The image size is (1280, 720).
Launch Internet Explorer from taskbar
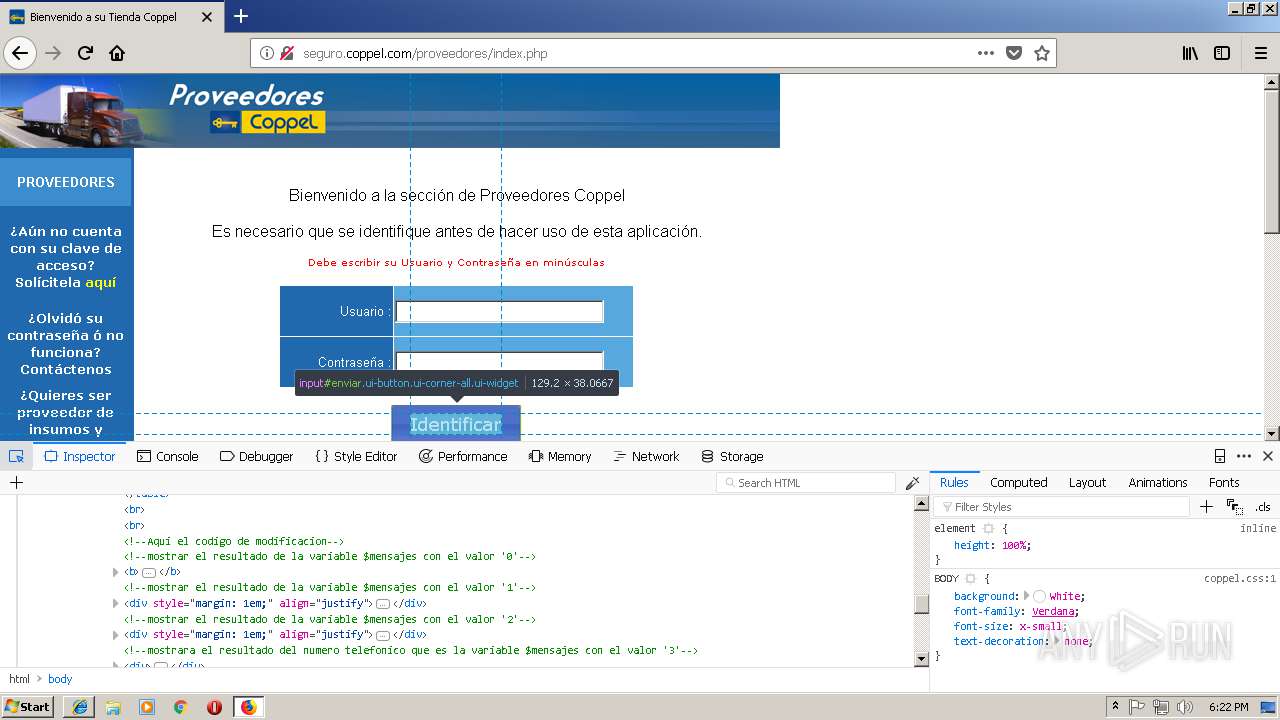point(79,706)
